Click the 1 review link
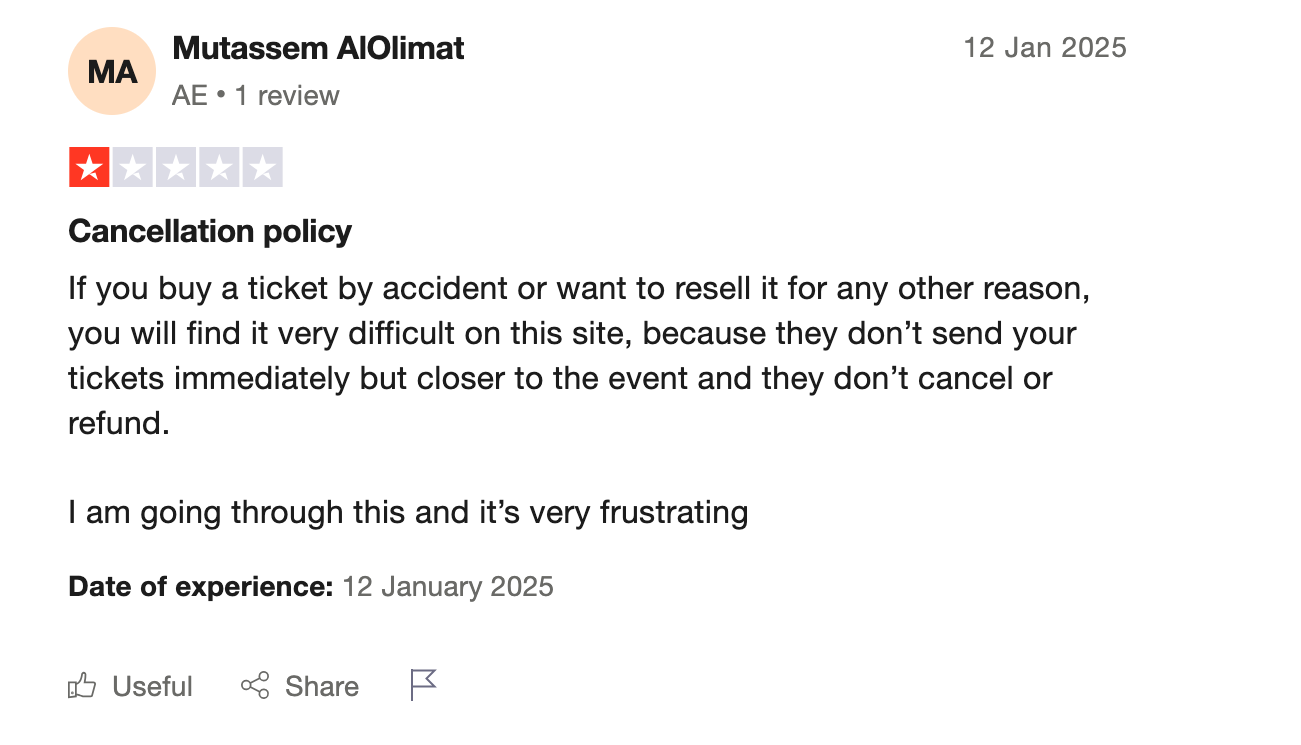Viewport: 1301px width, 745px height. tap(287, 95)
